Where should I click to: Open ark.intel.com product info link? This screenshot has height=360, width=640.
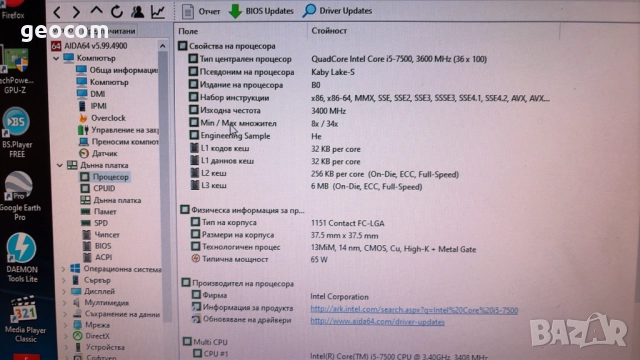(x=414, y=310)
